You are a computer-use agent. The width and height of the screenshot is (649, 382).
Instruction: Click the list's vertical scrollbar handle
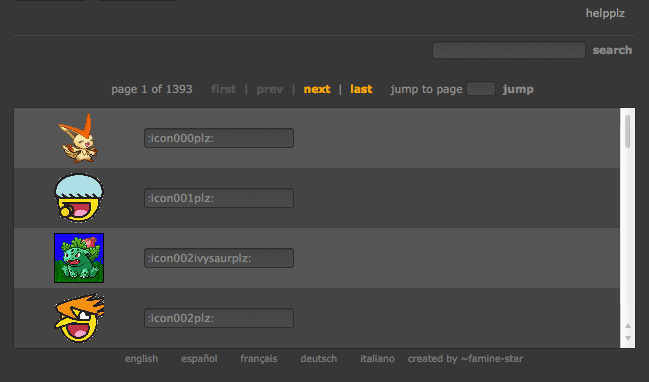tap(627, 131)
